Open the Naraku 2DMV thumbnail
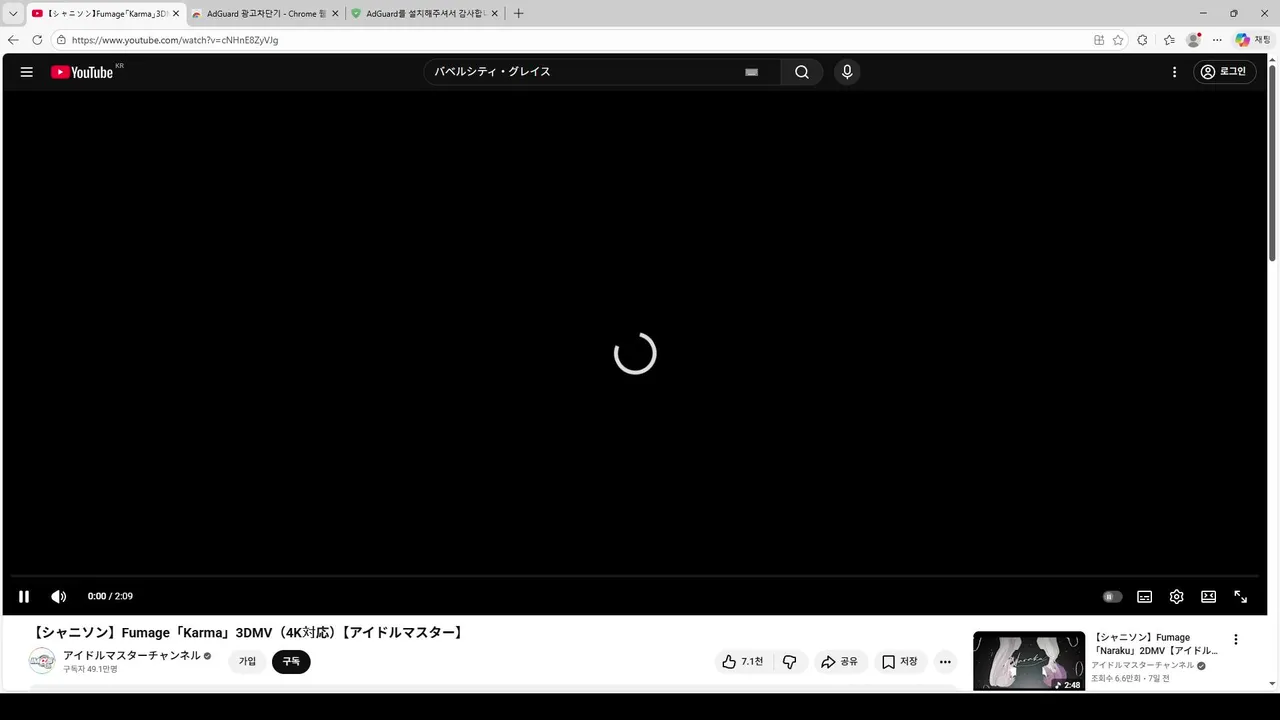 1029,661
